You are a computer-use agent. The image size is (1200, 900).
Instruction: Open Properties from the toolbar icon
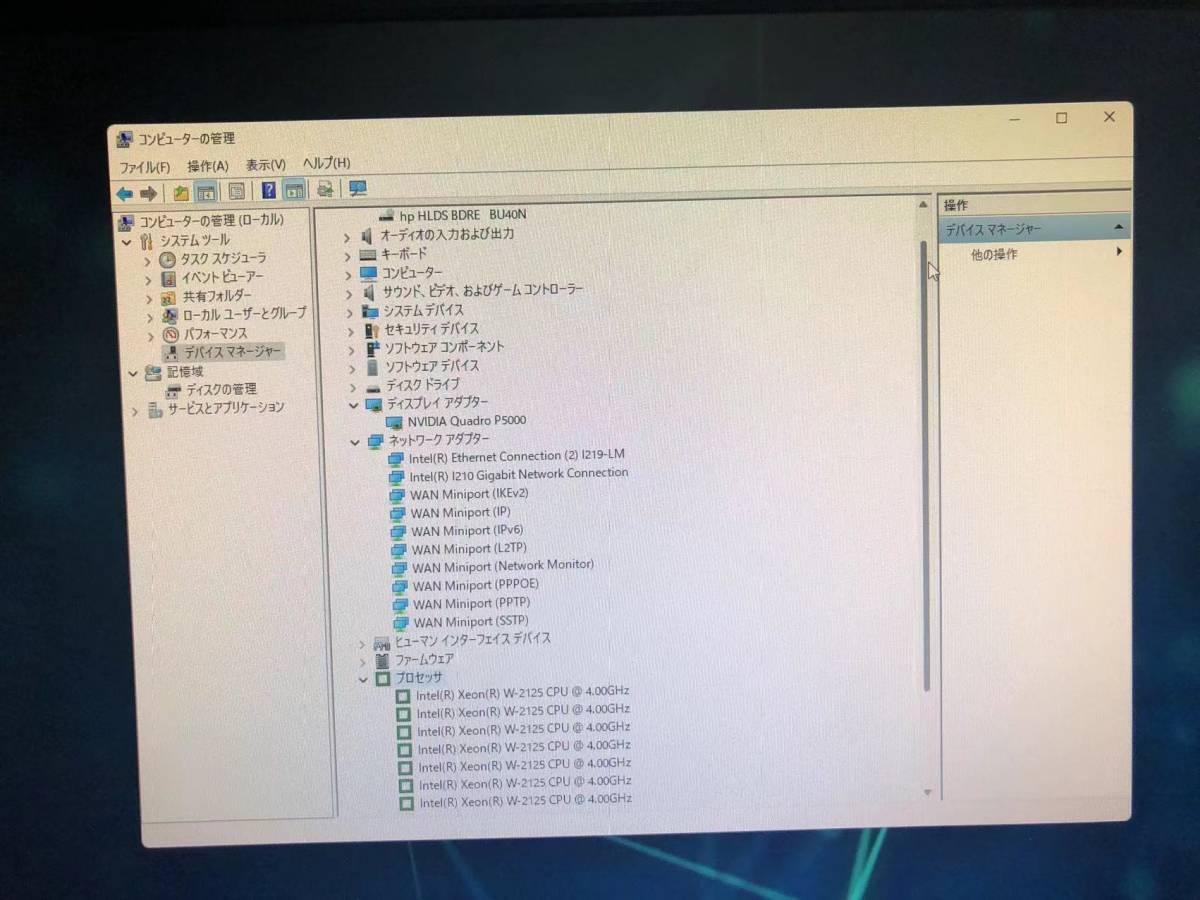(236, 191)
